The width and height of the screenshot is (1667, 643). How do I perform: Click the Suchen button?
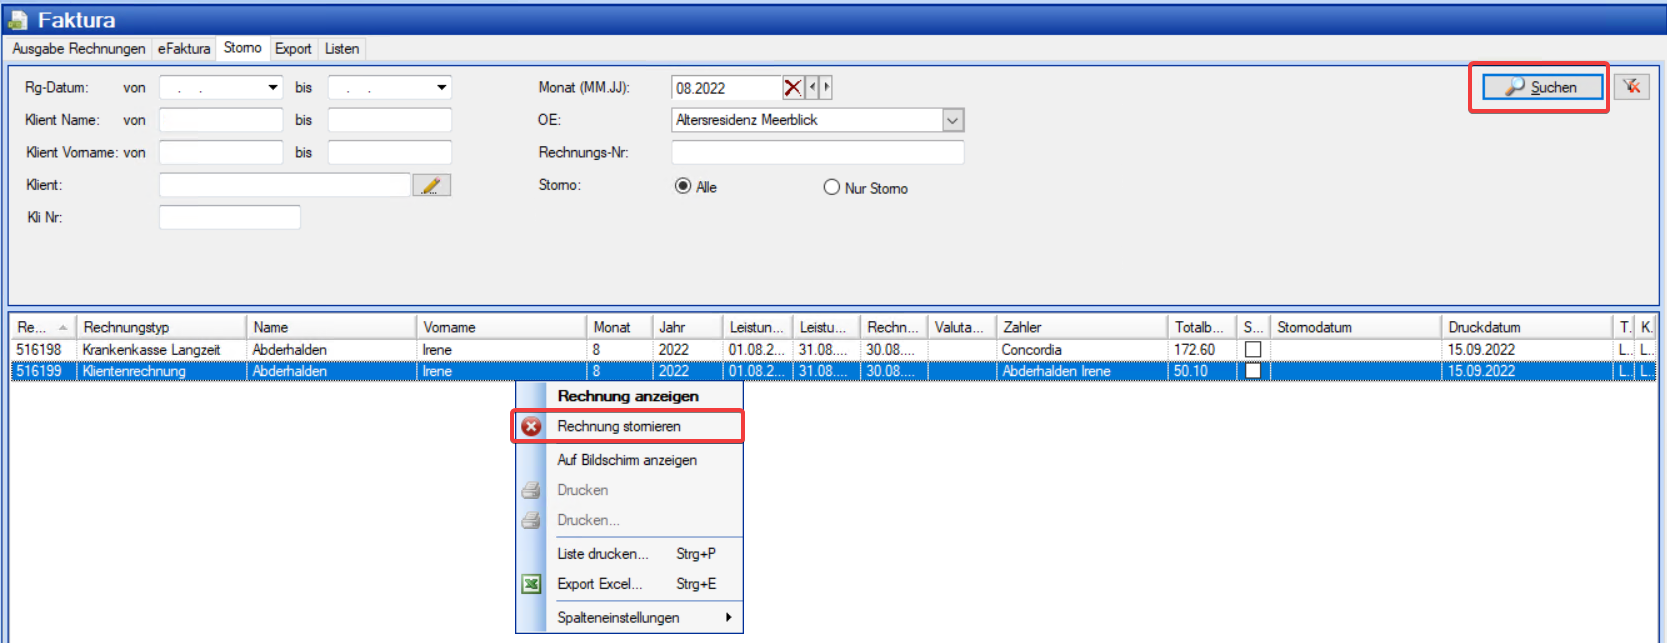(1542, 87)
